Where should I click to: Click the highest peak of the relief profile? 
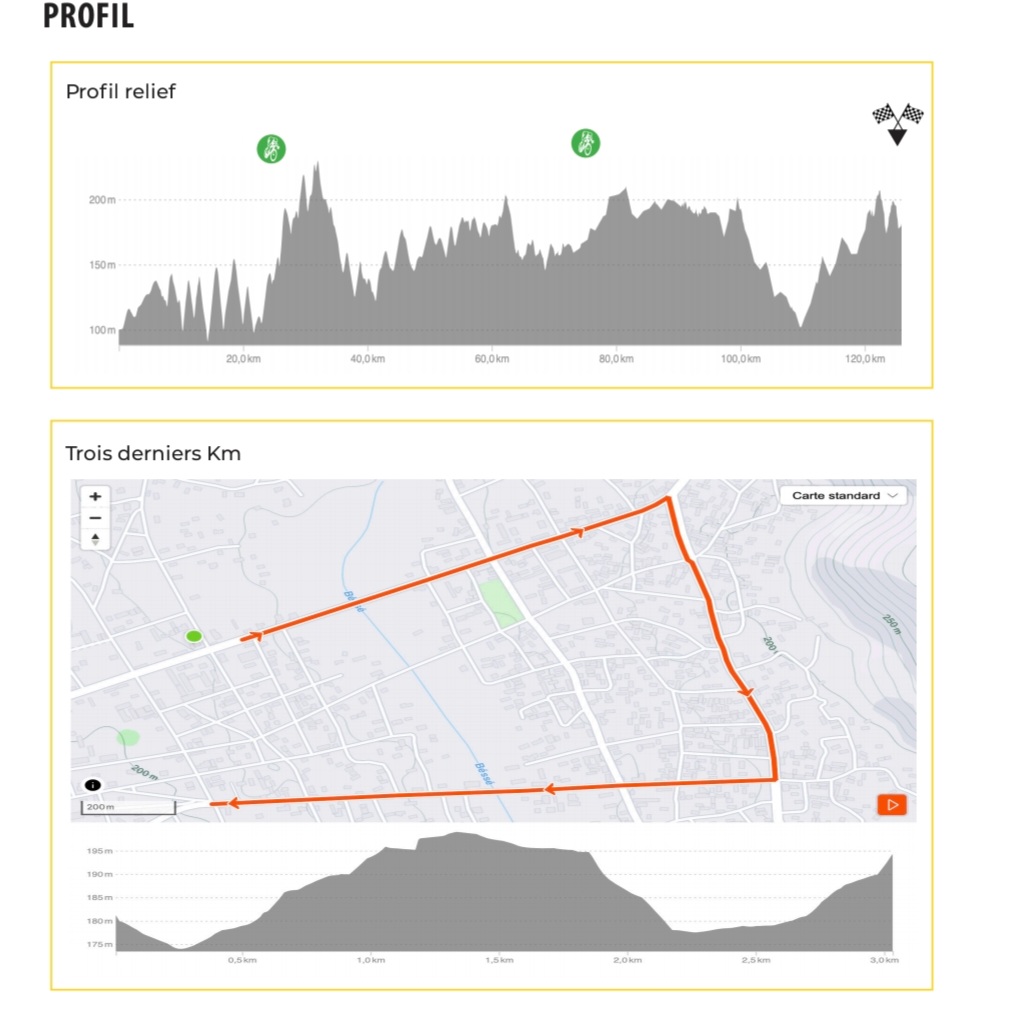317,164
